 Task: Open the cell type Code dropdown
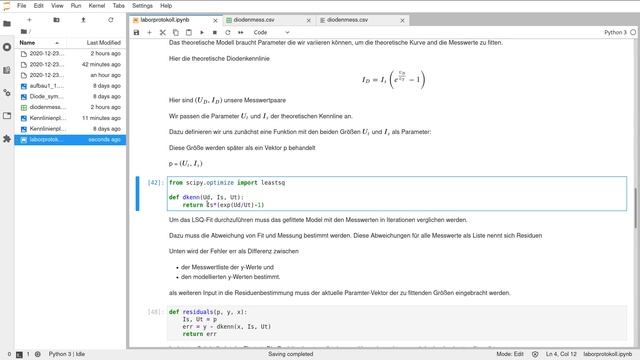click(x=271, y=32)
